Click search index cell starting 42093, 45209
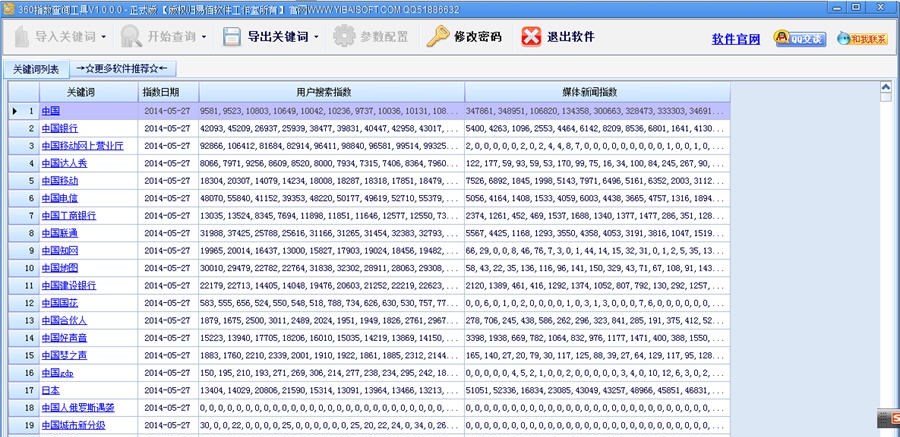 [x=332, y=128]
